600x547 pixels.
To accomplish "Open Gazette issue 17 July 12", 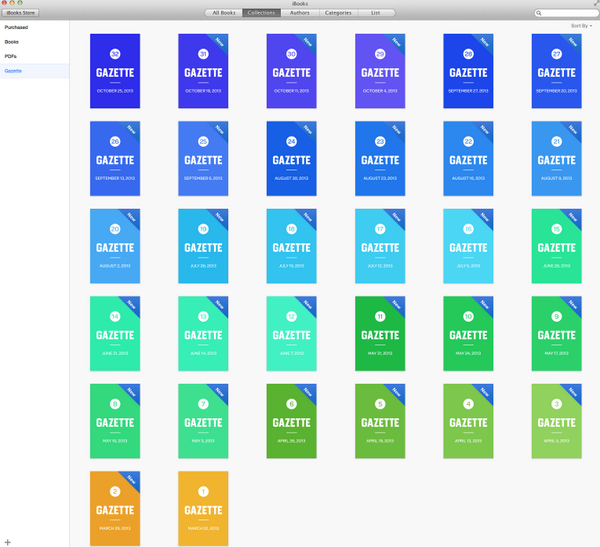I will 380,246.
